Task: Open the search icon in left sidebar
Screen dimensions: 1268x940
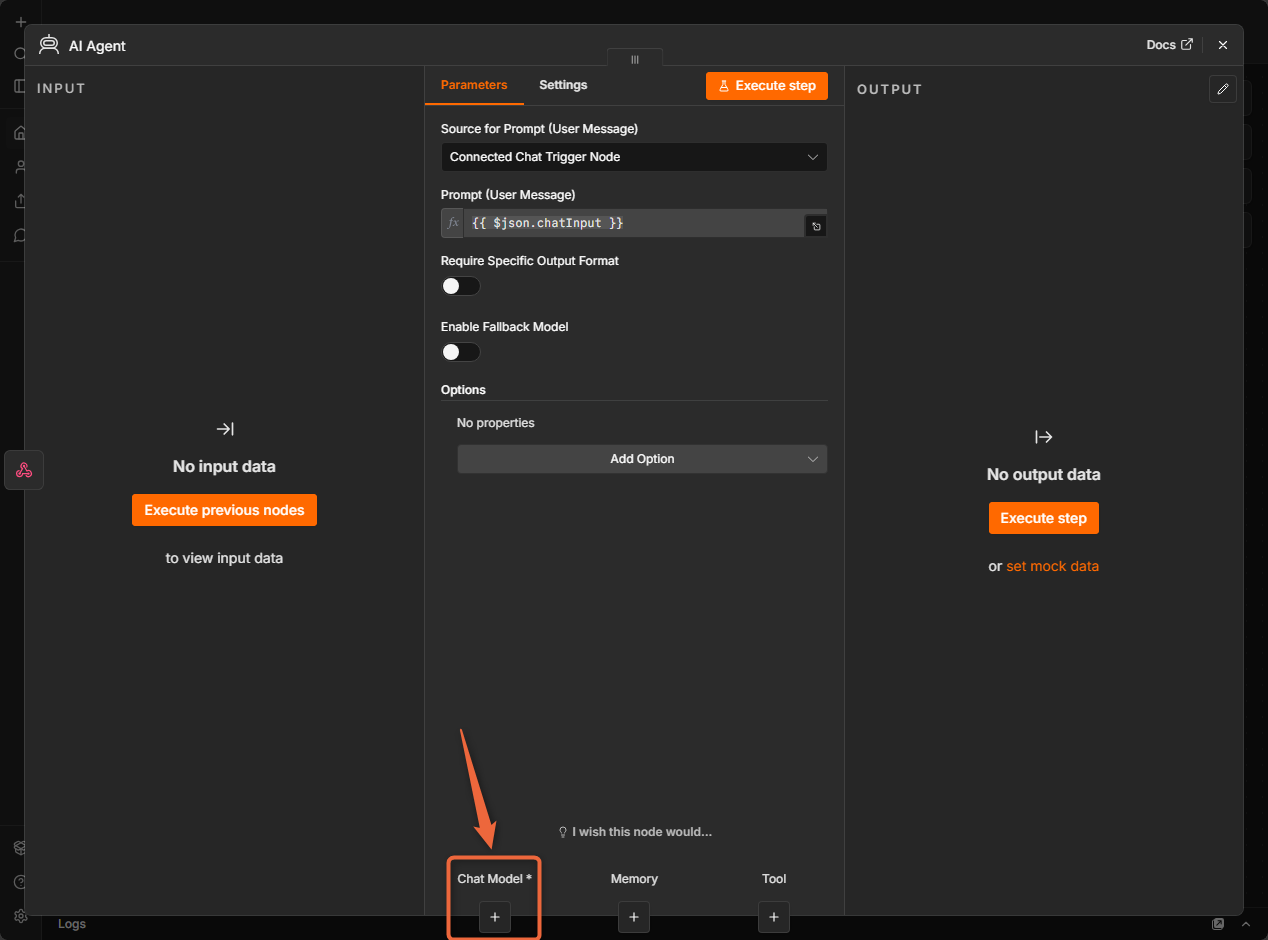Action: 20,54
